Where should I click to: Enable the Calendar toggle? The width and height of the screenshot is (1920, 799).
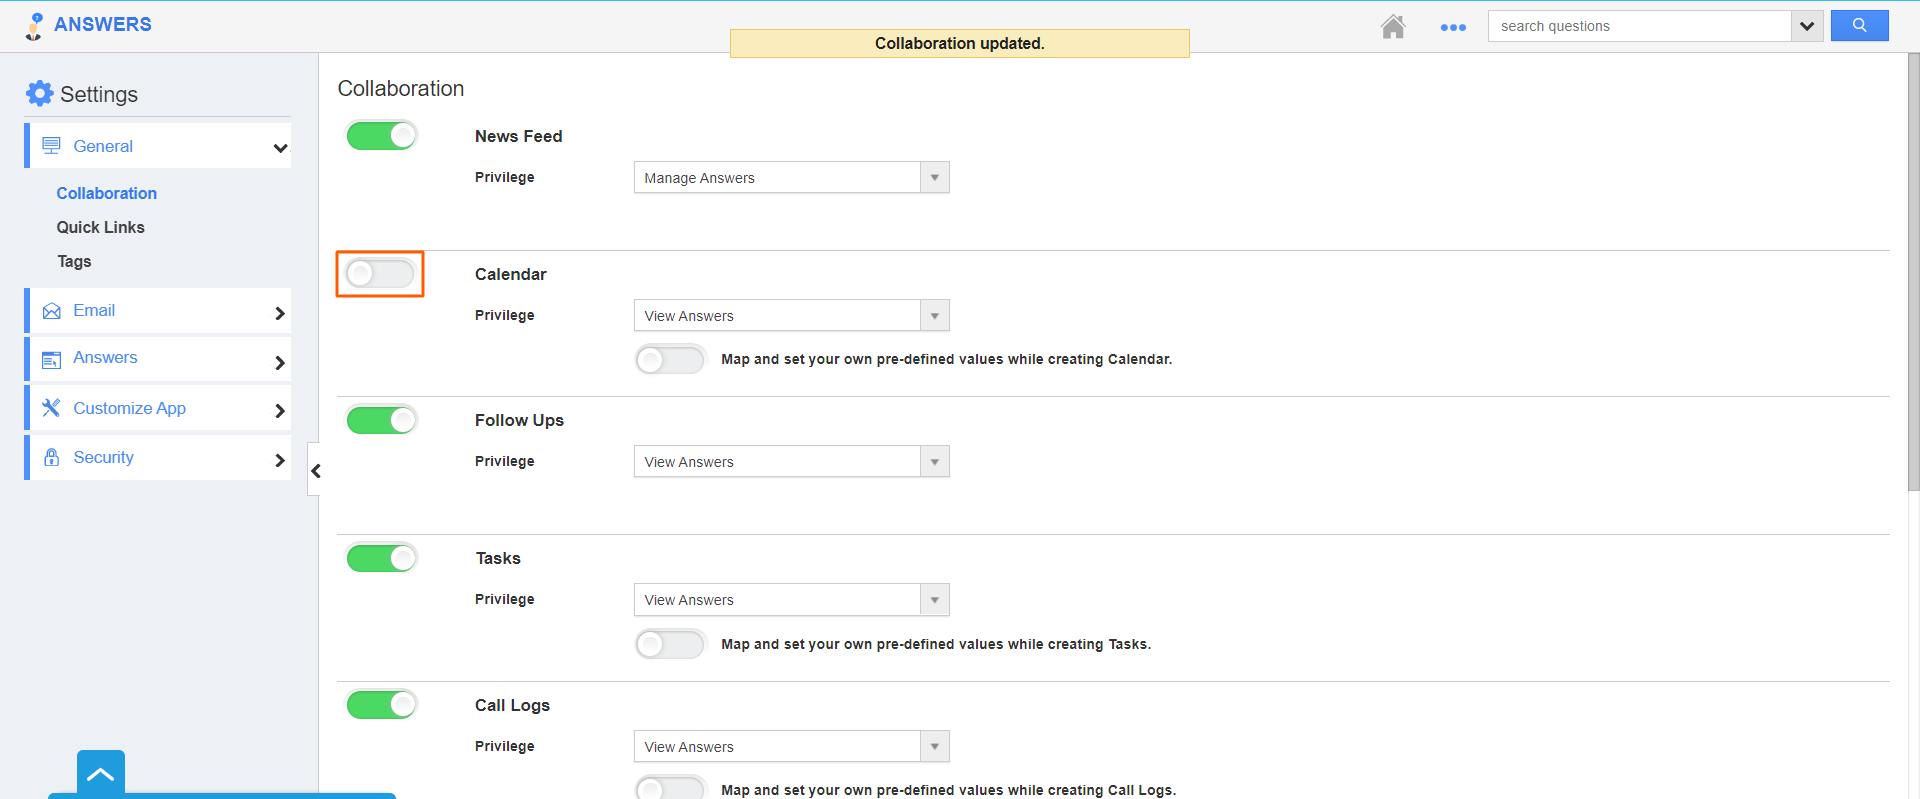[380, 273]
